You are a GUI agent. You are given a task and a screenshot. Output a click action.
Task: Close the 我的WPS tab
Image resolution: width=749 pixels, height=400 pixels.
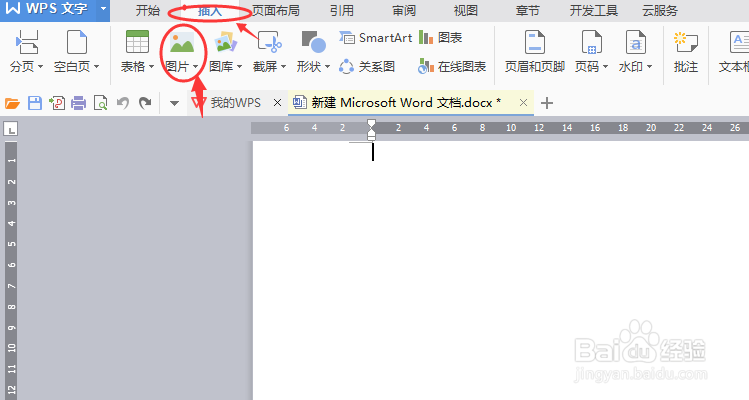[278, 102]
